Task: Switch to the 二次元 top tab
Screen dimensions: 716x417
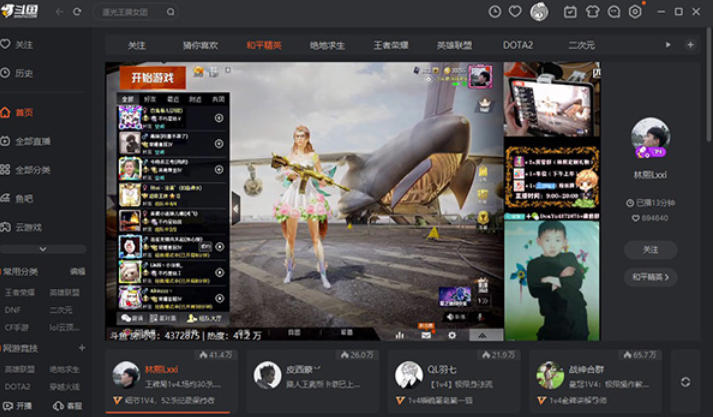Action: (581, 45)
